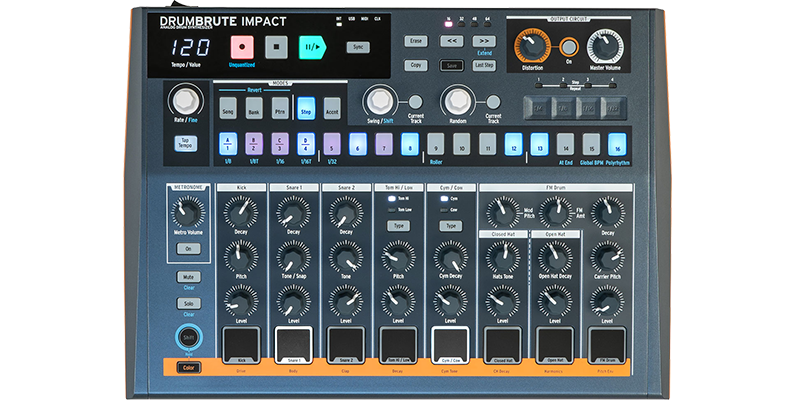The height and width of the screenshot is (400, 795).
Task: Adjust the FM Drum Mod Pitch knob
Action: (503, 212)
